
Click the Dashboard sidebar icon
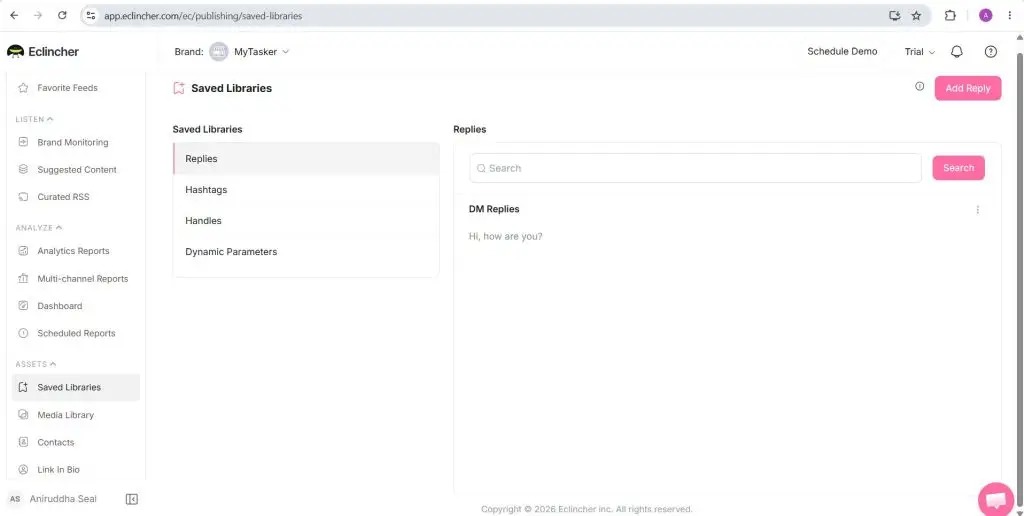point(24,306)
